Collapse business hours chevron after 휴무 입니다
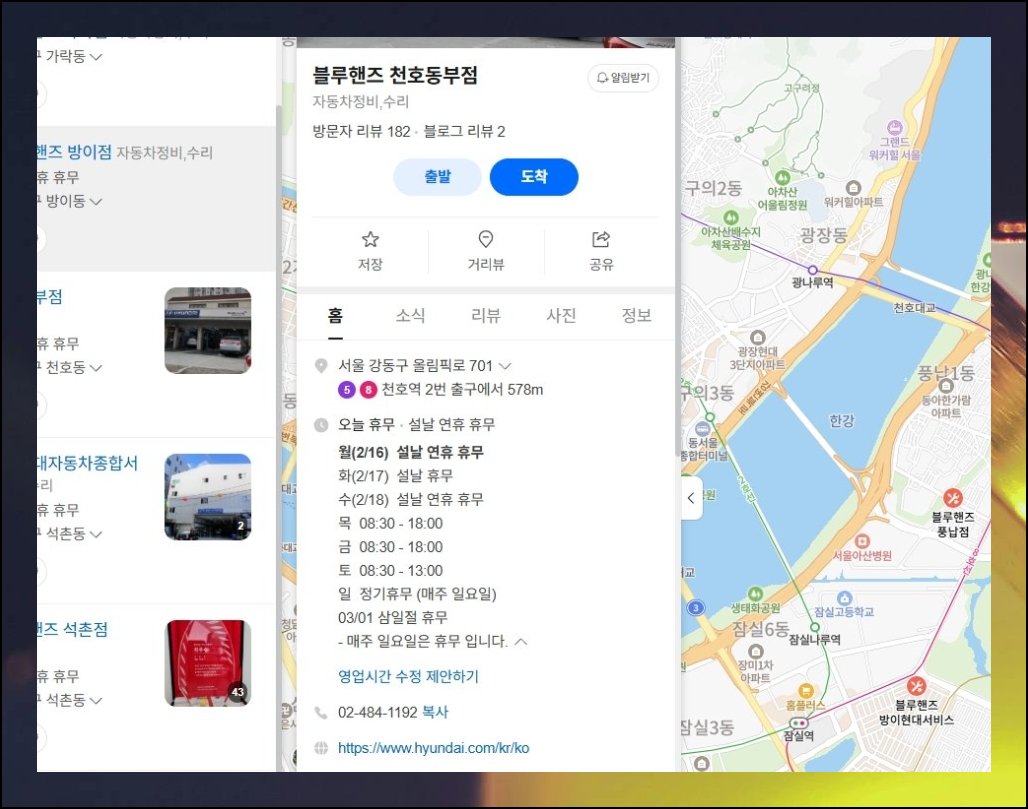 tap(521, 641)
